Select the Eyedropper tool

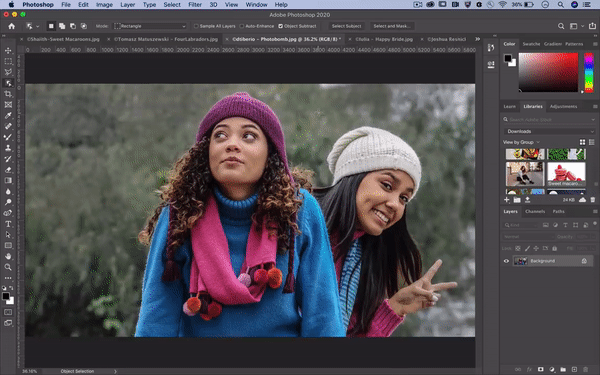click(8, 115)
